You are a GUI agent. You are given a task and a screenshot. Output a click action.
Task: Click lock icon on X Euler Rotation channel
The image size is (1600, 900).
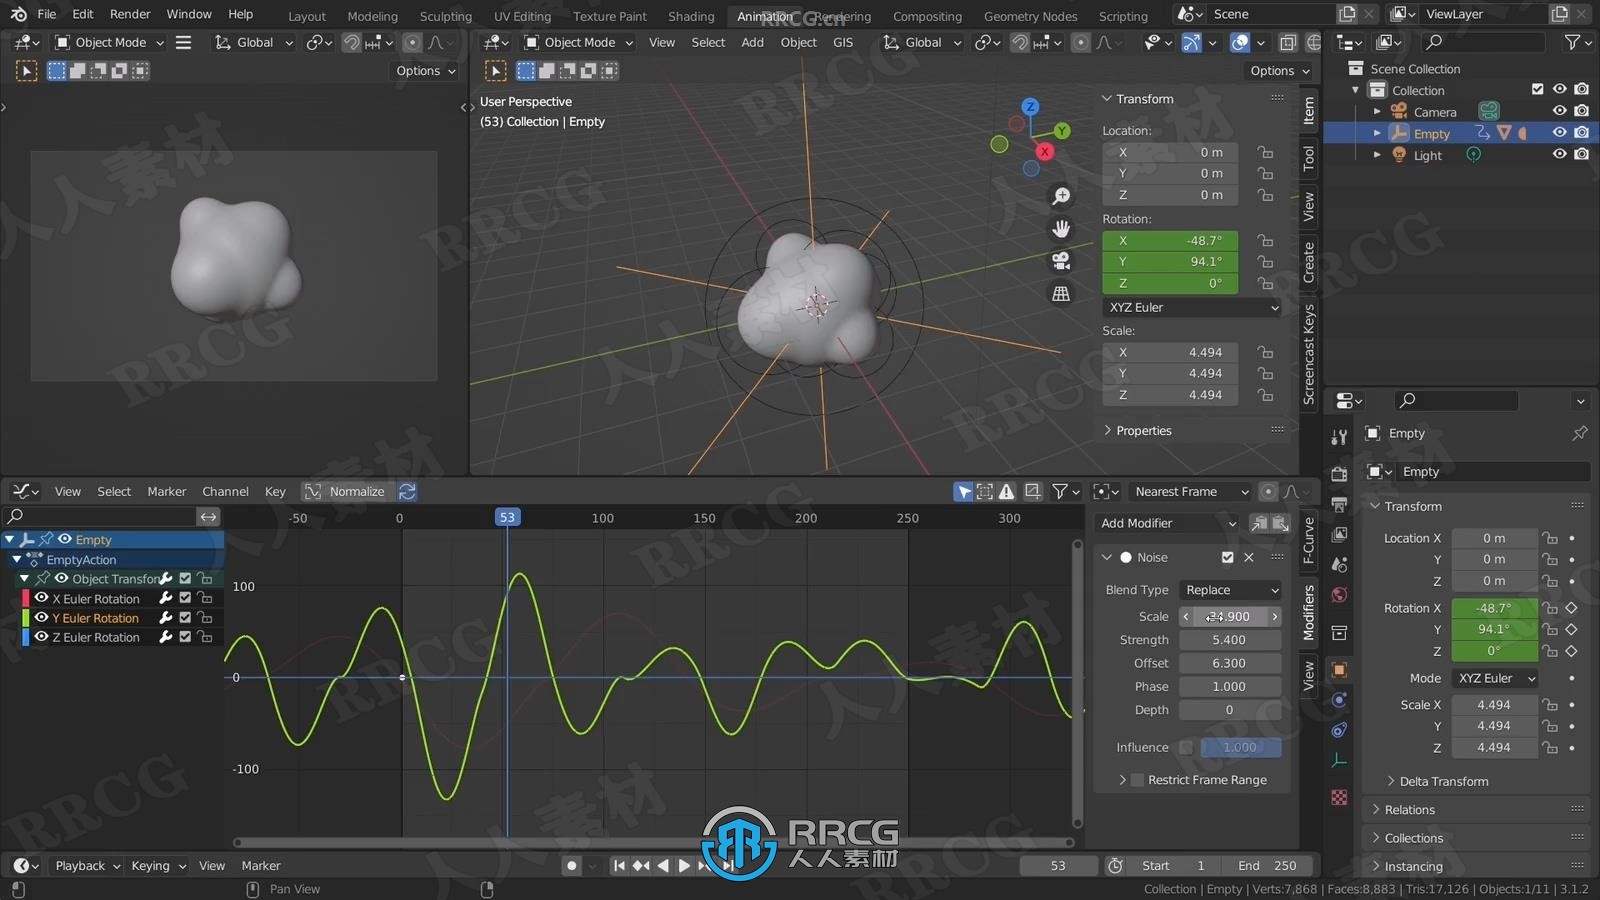tap(205, 598)
